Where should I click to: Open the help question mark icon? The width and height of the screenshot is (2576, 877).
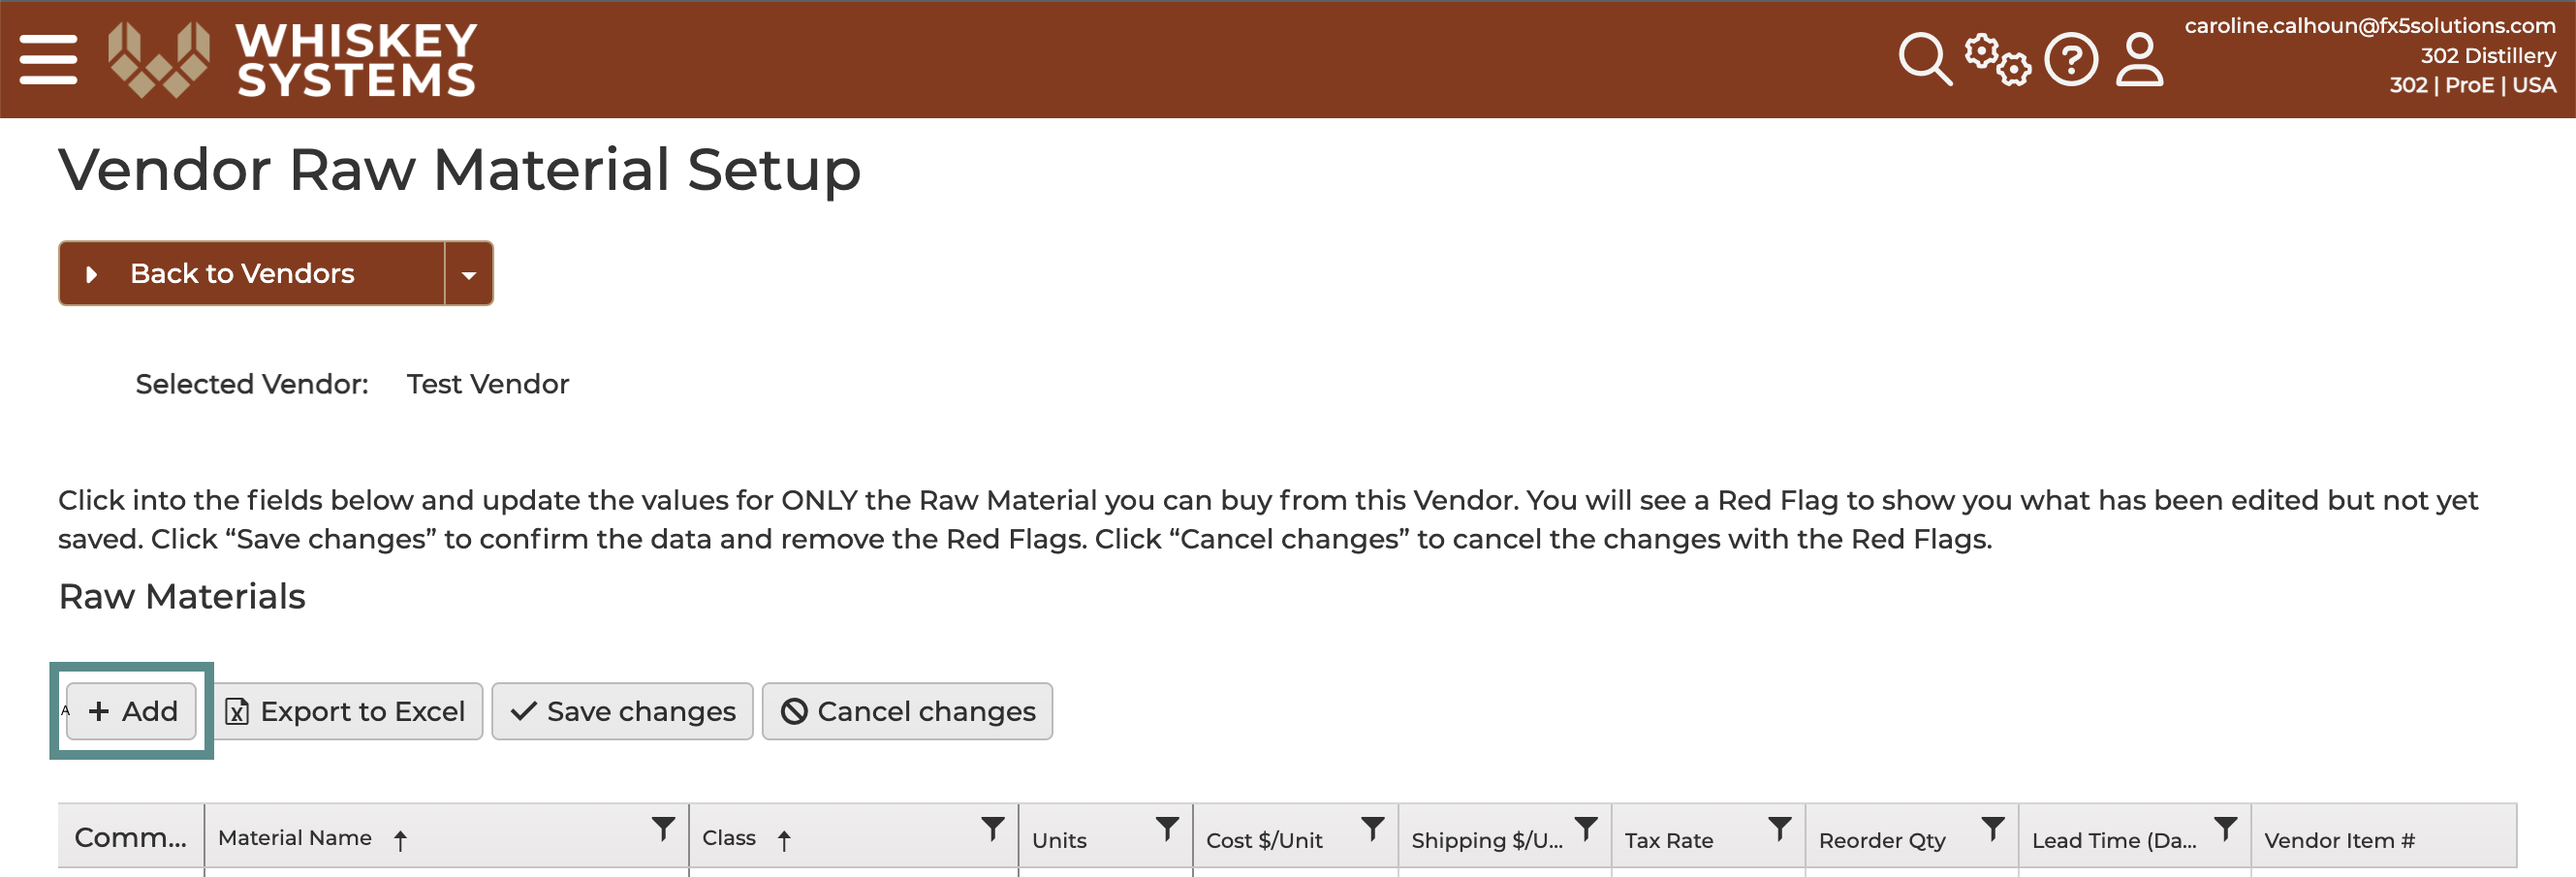[x=2071, y=59]
